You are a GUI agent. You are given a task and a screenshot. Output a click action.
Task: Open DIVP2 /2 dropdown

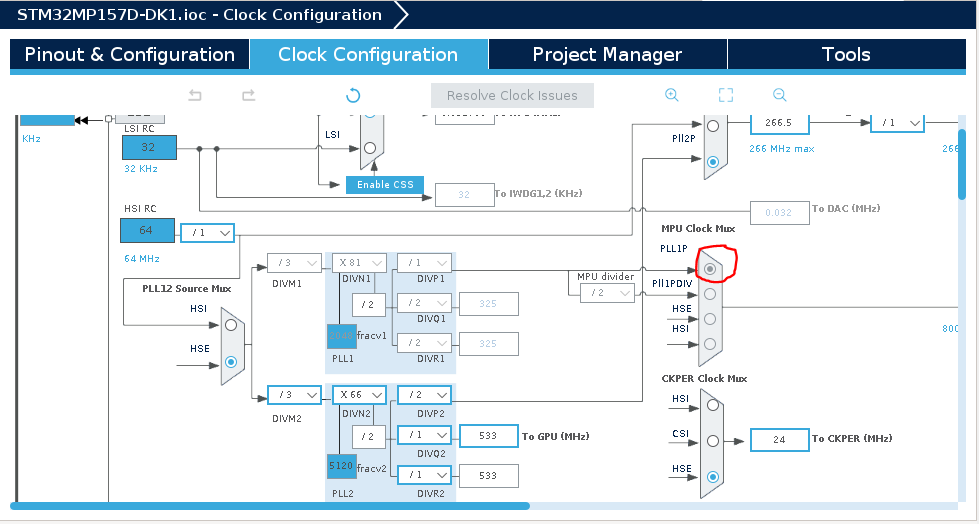tap(424, 395)
